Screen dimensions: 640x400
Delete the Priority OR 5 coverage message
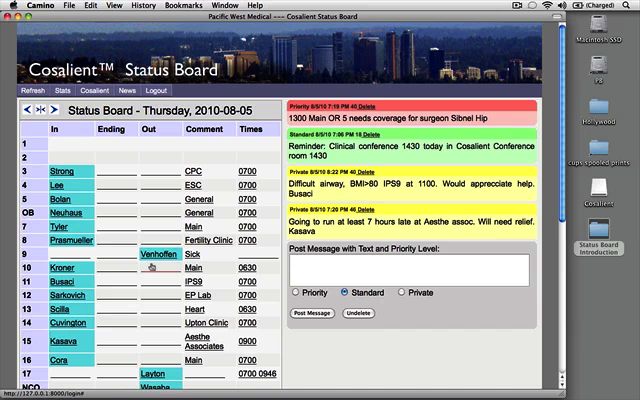[366, 107]
